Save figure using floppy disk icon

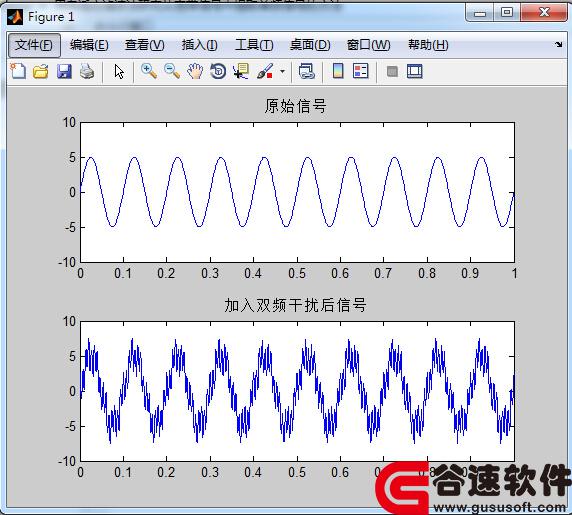[x=64, y=71]
